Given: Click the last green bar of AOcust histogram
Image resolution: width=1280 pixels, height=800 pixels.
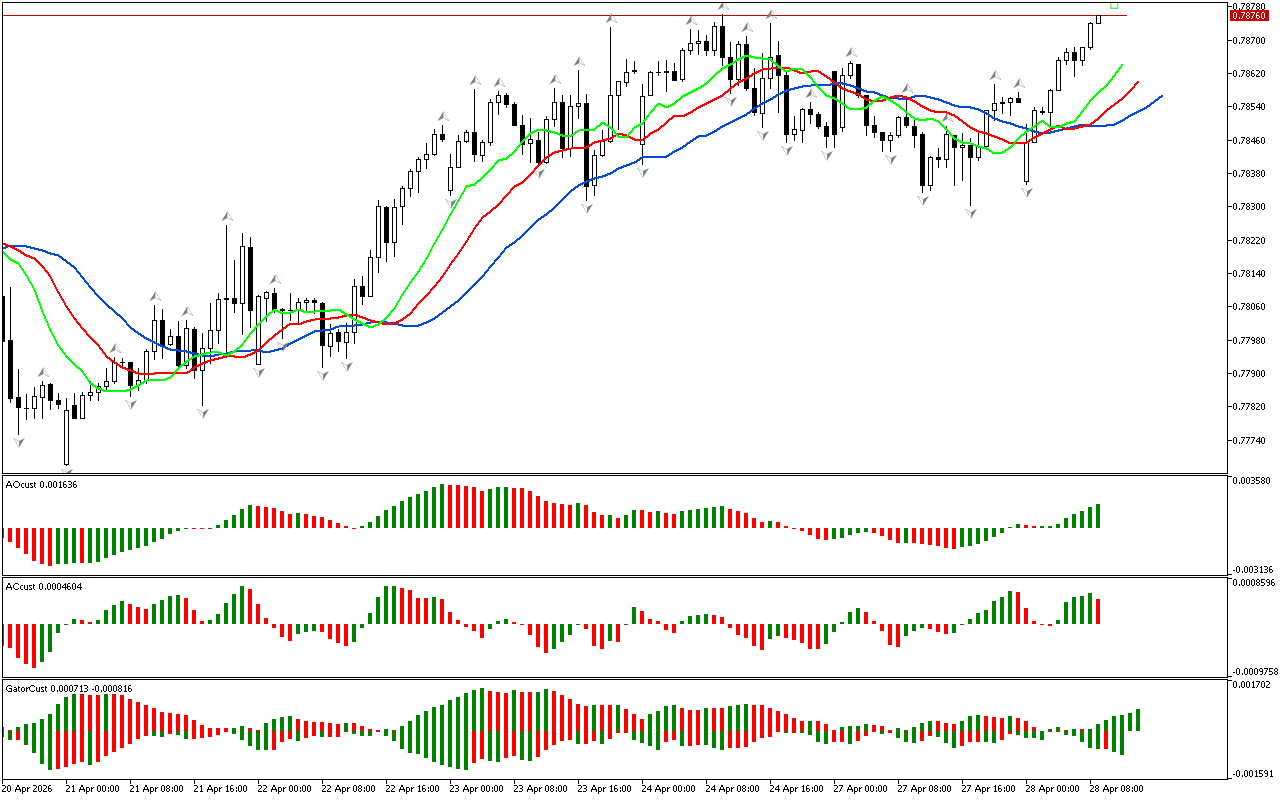Looking at the screenshot, I should pyautogui.click(x=1098, y=516).
